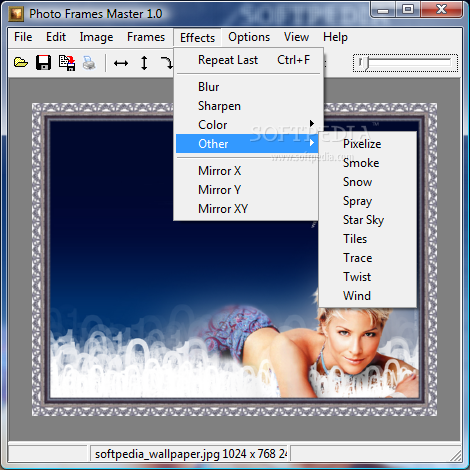Open the Image menu
This screenshot has height=470, width=470.
pyautogui.click(x=96, y=37)
